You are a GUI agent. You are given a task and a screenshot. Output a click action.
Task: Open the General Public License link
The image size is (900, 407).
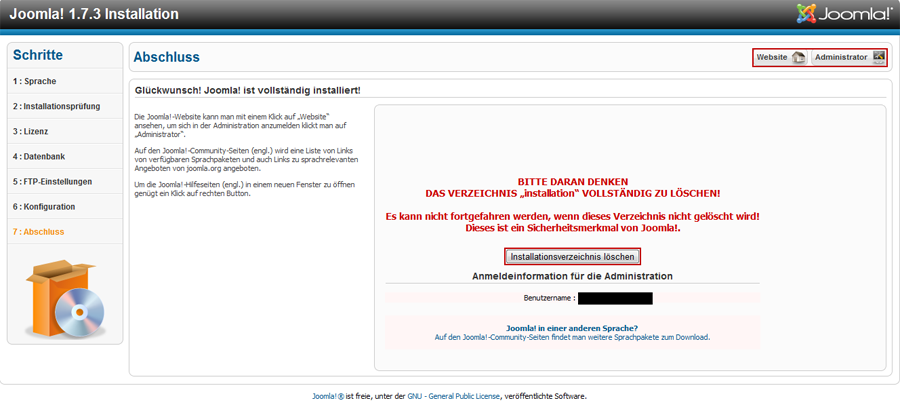coord(464,396)
